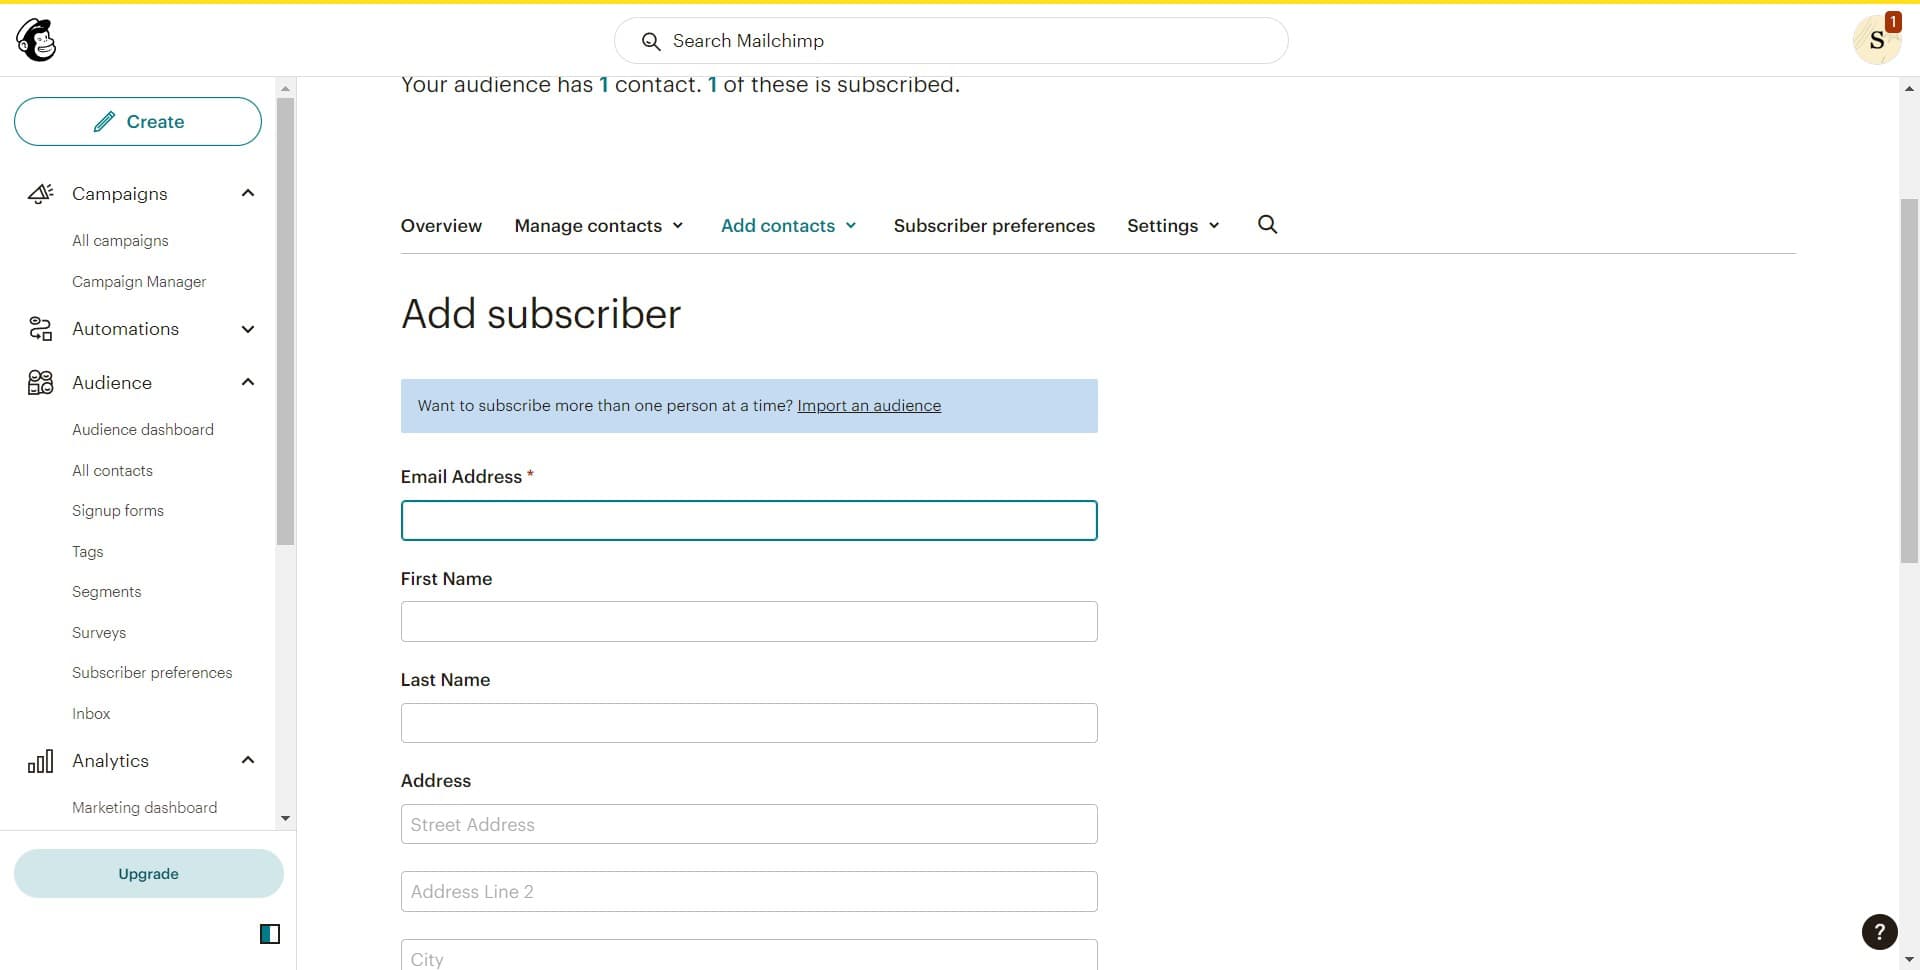This screenshot has width=1920, height=970.
Task: Toggle the sidebar collapse control at bottom left
Action: (x=270, y=933)
